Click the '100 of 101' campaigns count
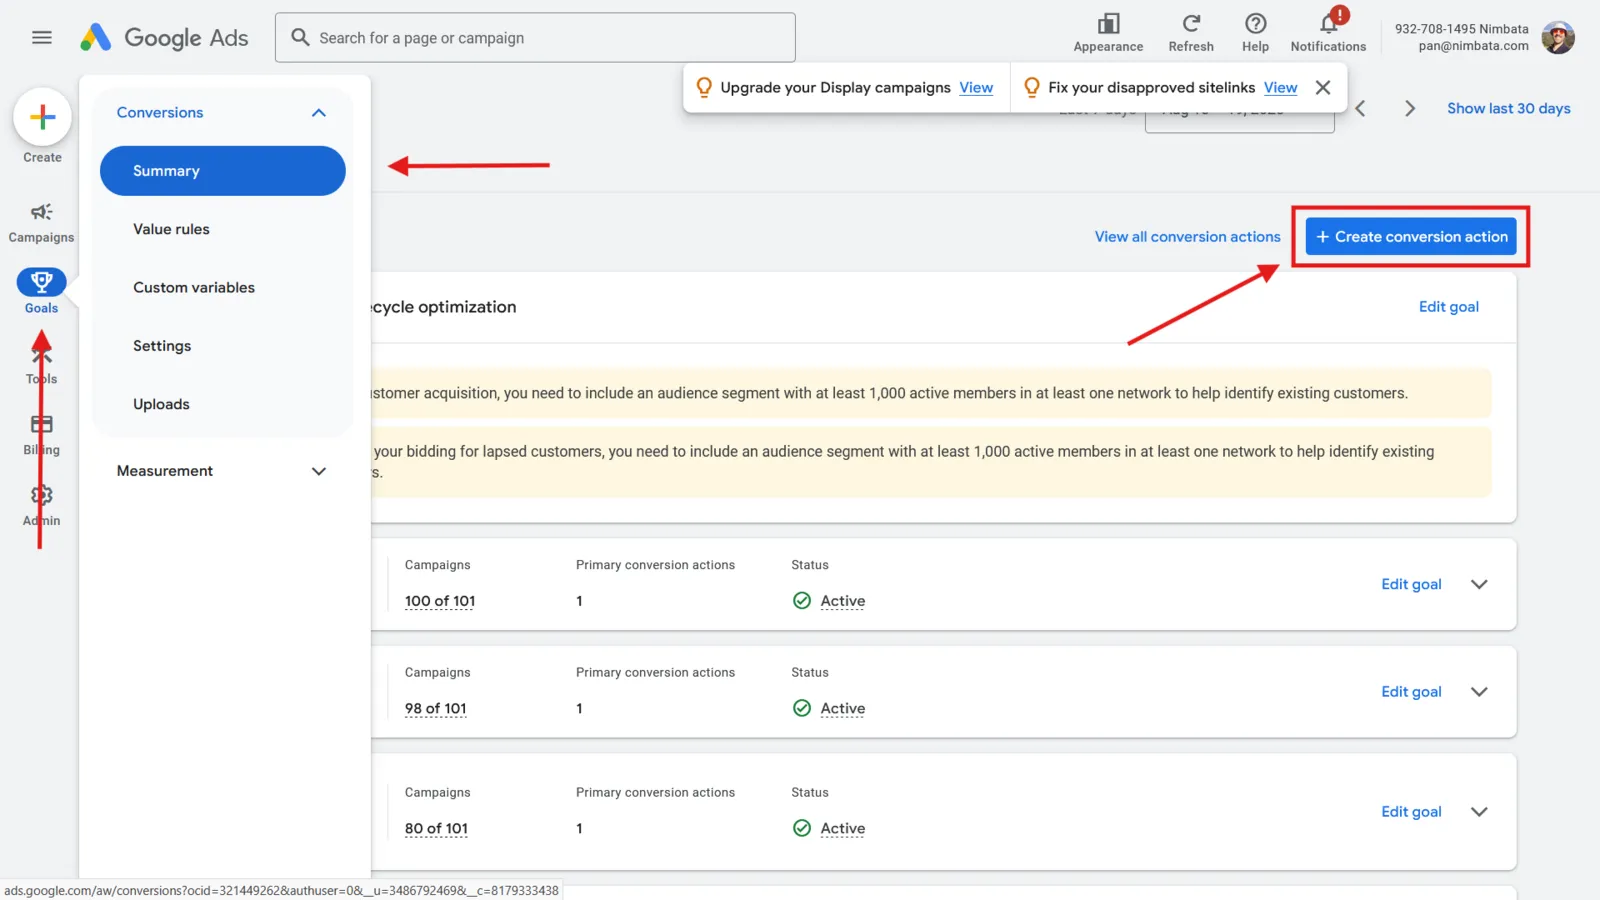The width and height of the screenshot is (1600, 900). (x=440, y=601)
